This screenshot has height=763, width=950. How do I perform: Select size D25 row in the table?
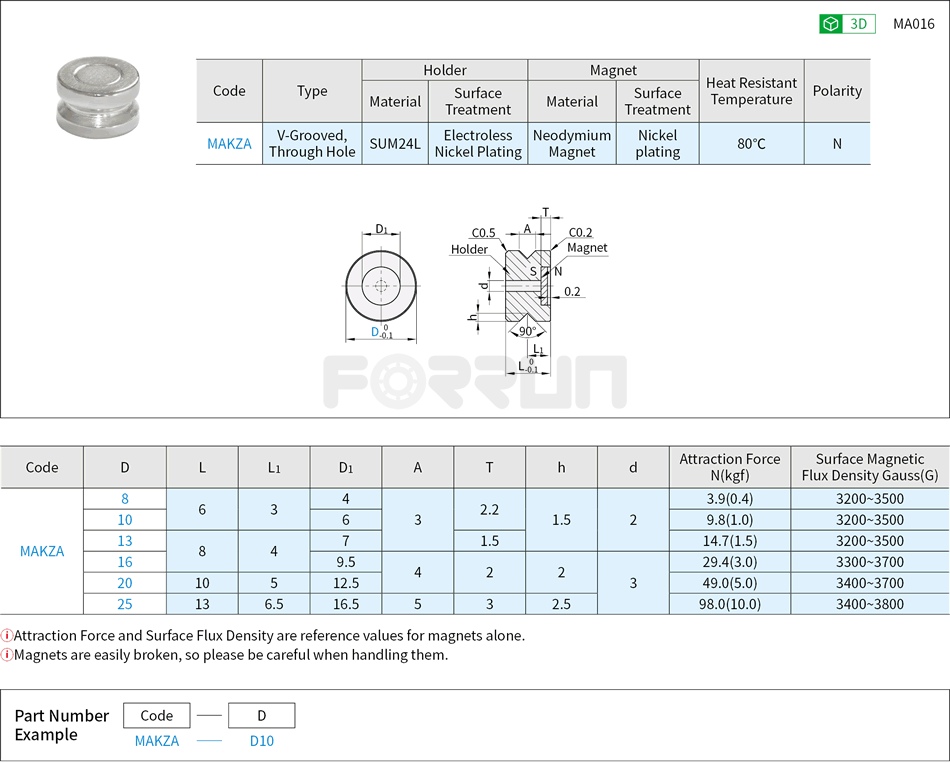coord(124,603)
